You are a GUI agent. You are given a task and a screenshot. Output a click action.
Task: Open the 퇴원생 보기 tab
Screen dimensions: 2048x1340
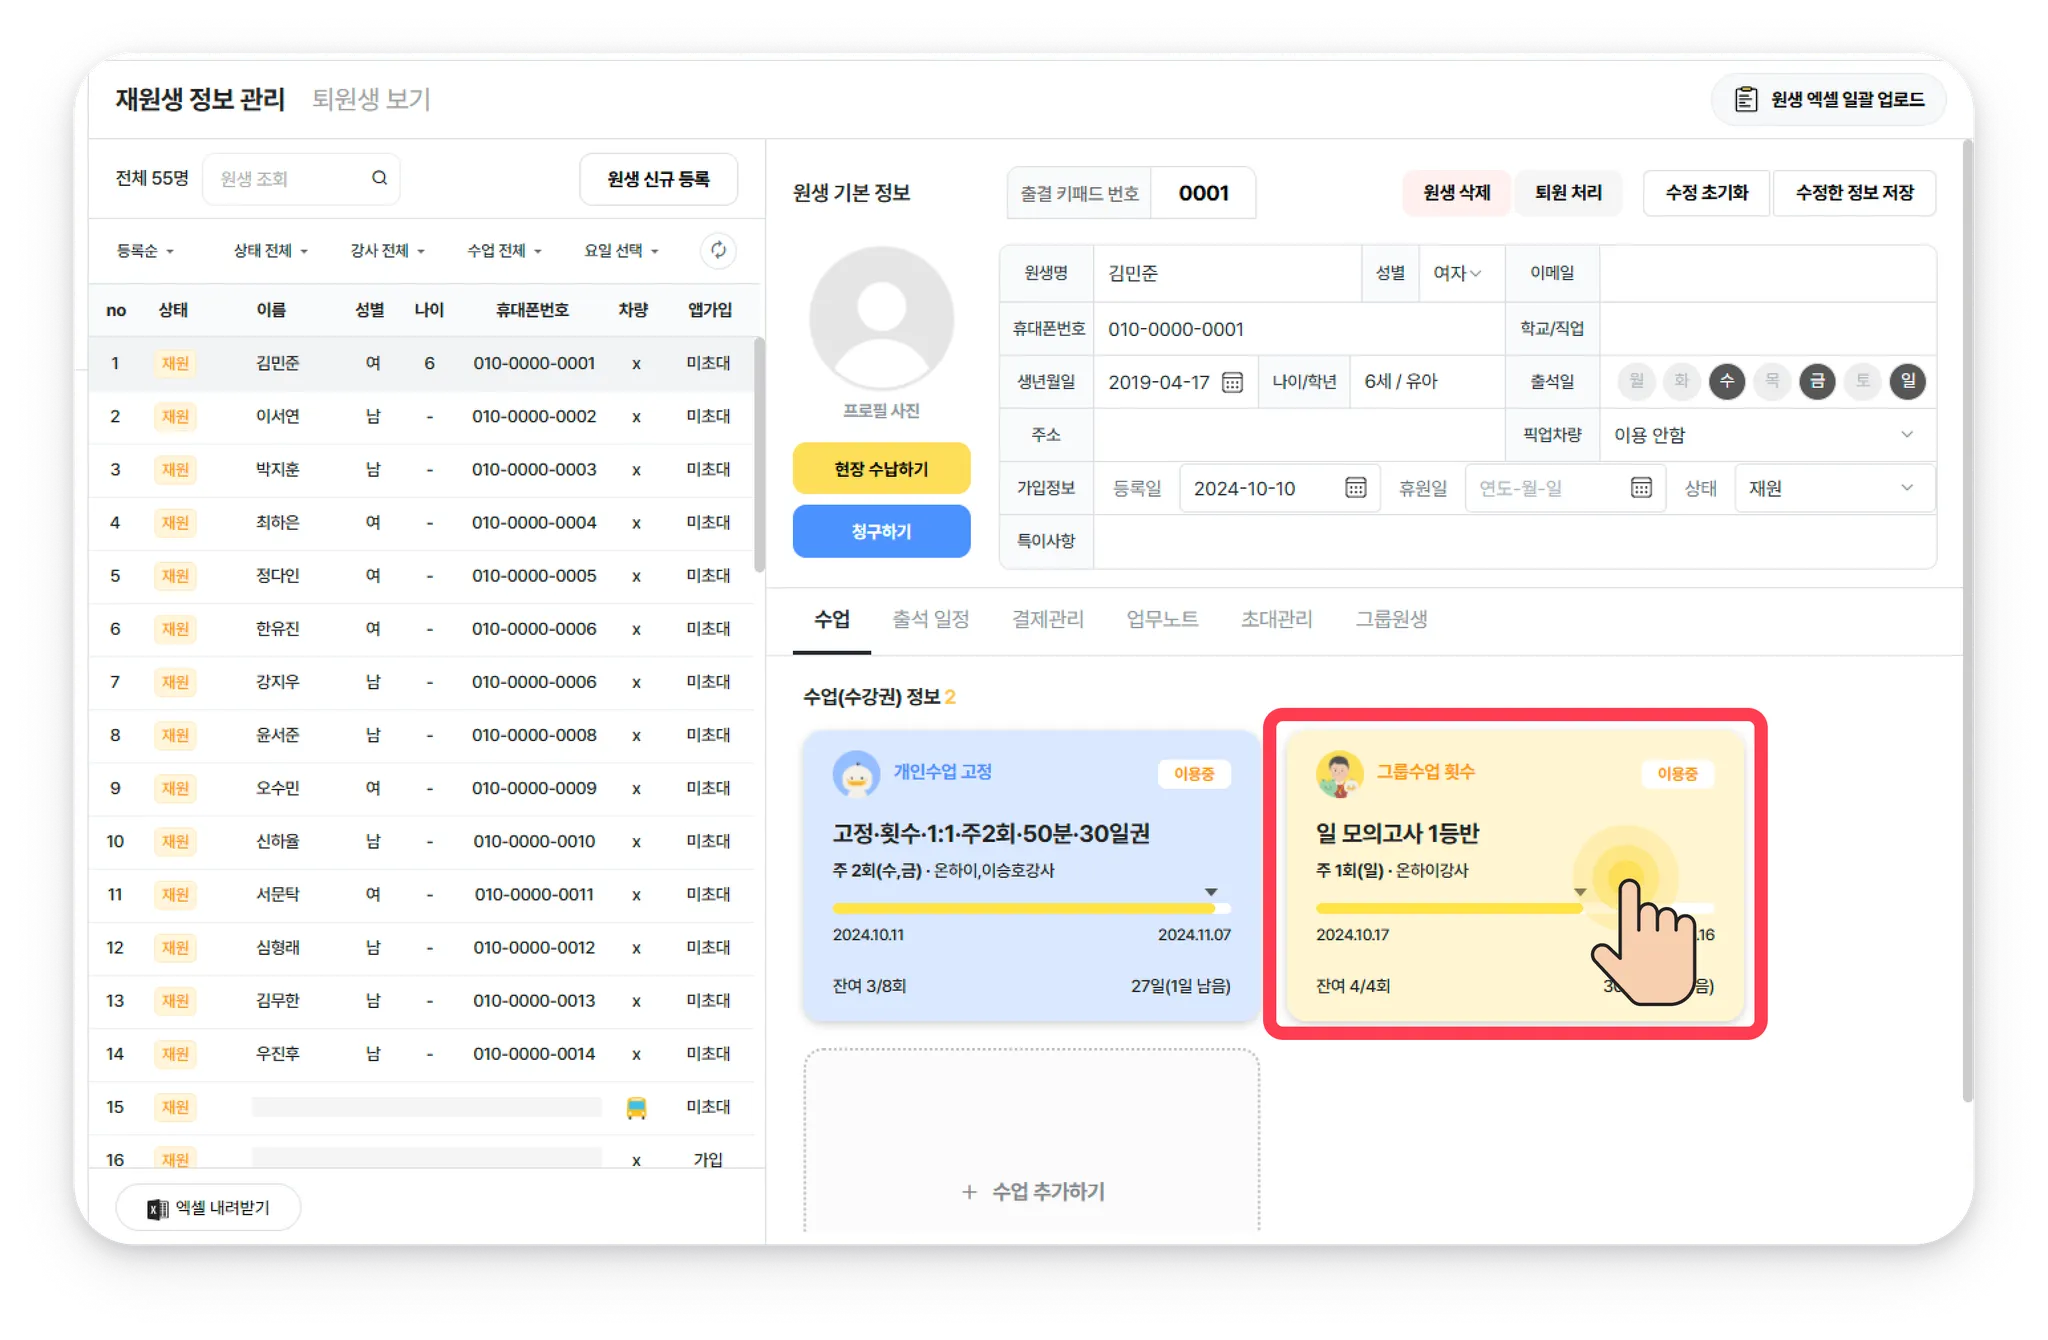pos(371,99)
